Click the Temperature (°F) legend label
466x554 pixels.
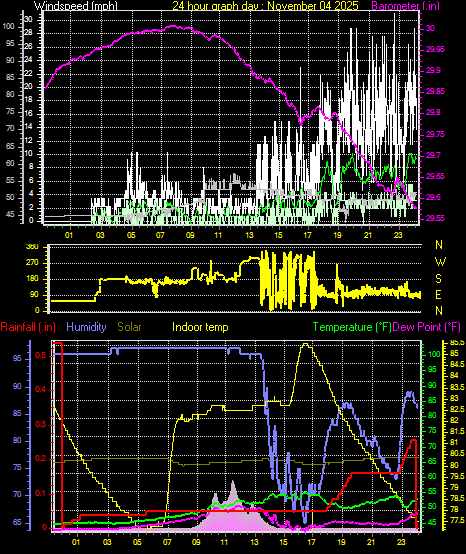pyautogui.click(x=352, y=327)
